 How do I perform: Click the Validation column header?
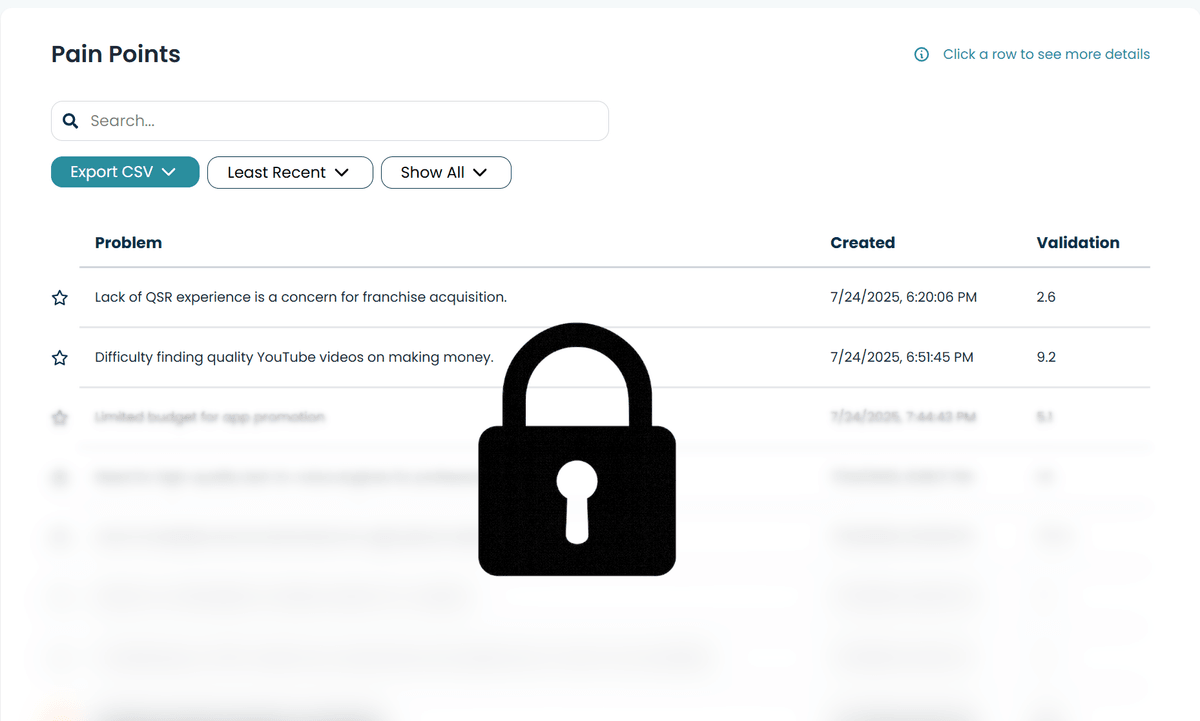(1077, 242)
